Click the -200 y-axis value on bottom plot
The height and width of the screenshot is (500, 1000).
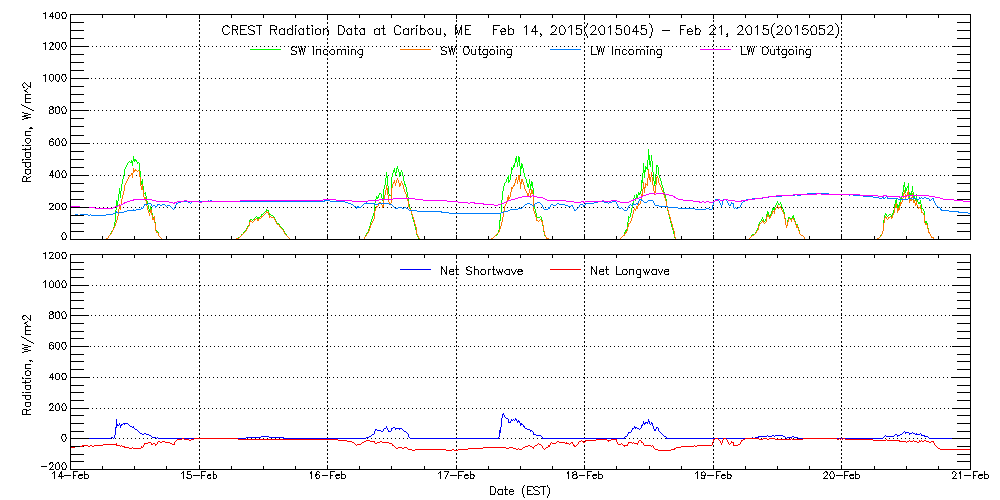pyautogui.click(x=50, y=465)
